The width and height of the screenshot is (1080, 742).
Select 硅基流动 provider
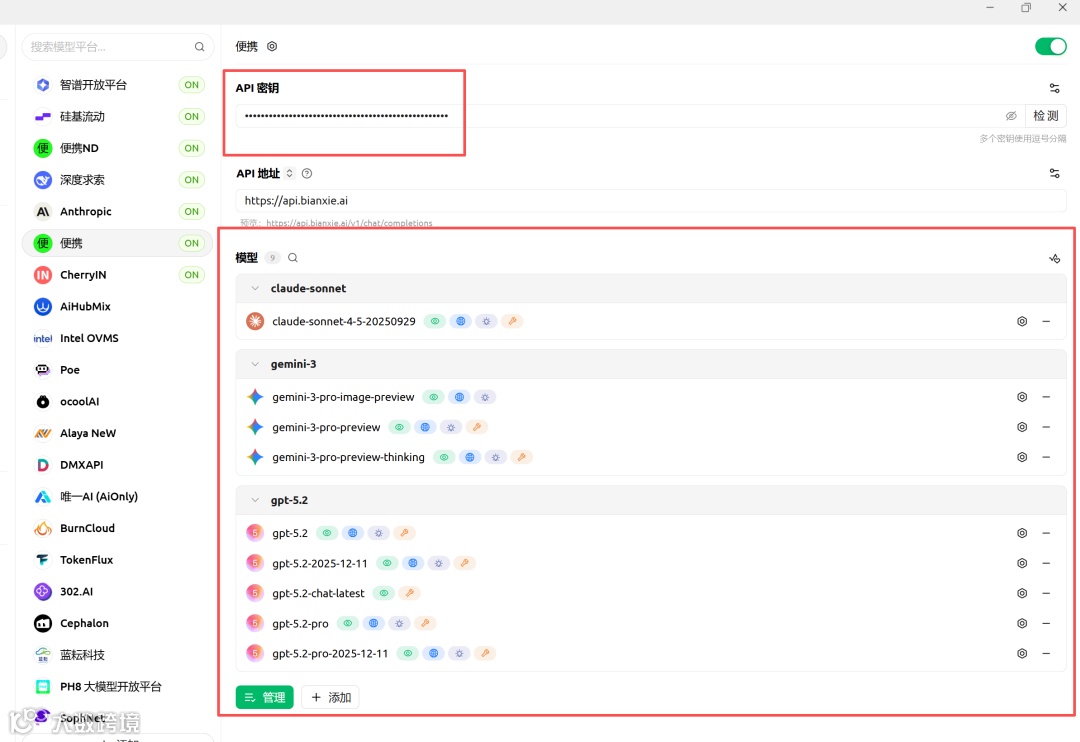tap(118, 116)
